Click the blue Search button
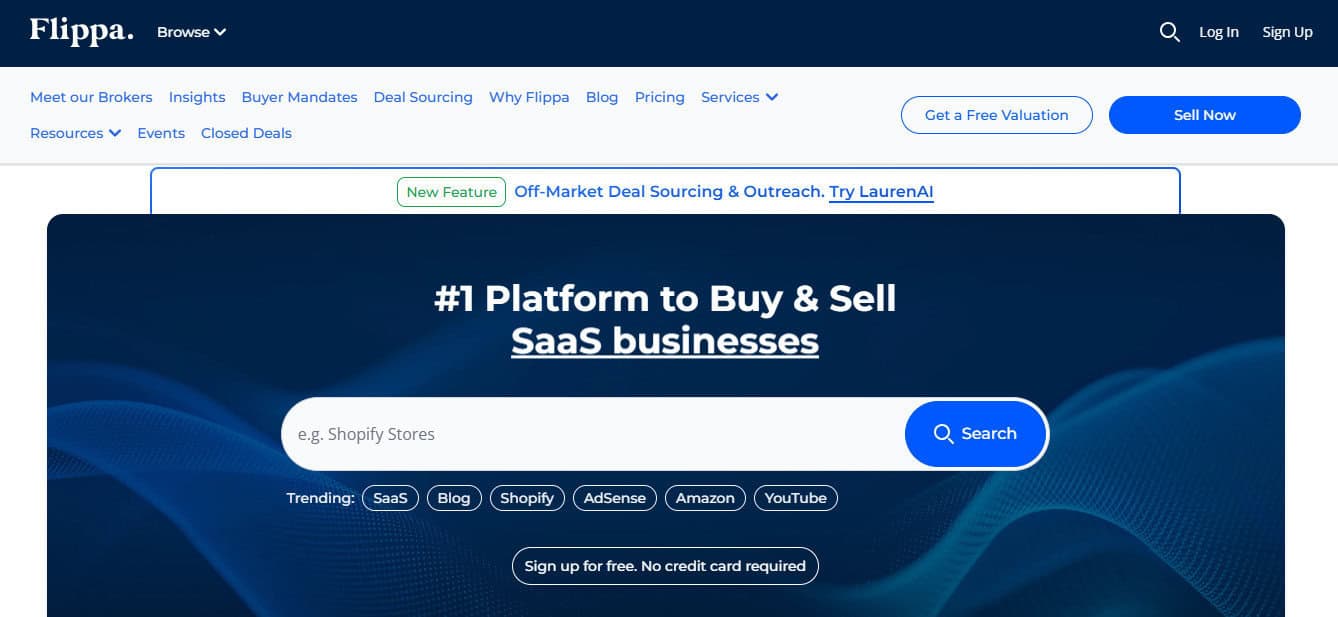 pyautogui.click(x=975, y=434)
